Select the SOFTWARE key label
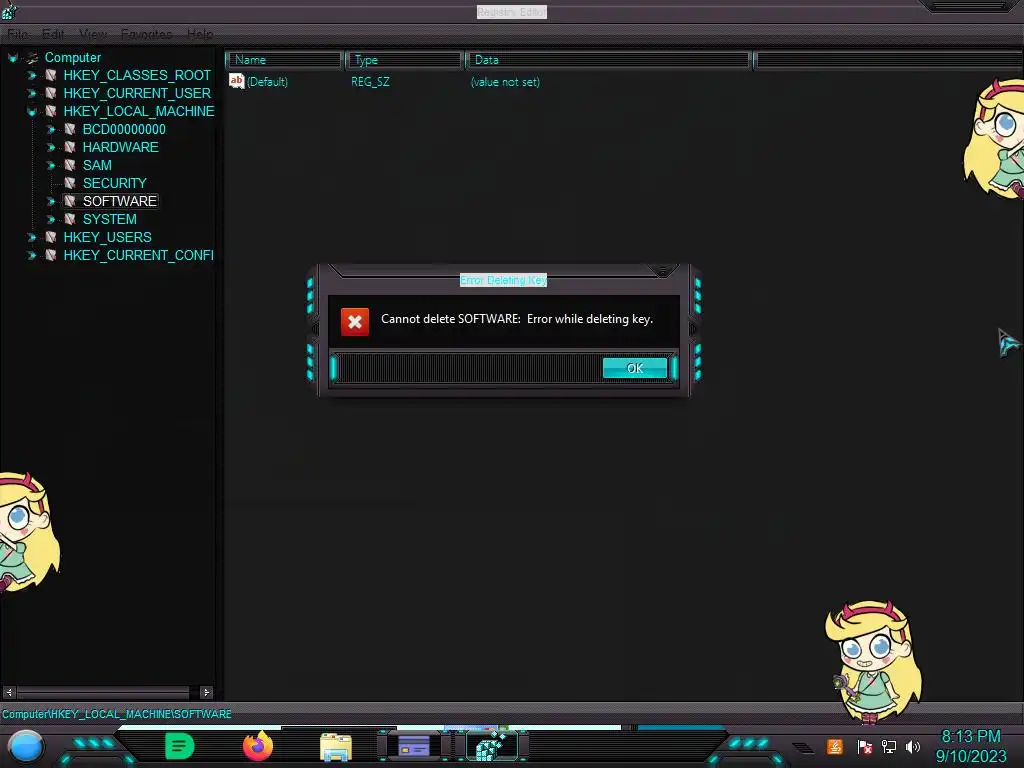1024x768 pixels. pos(120,201)
